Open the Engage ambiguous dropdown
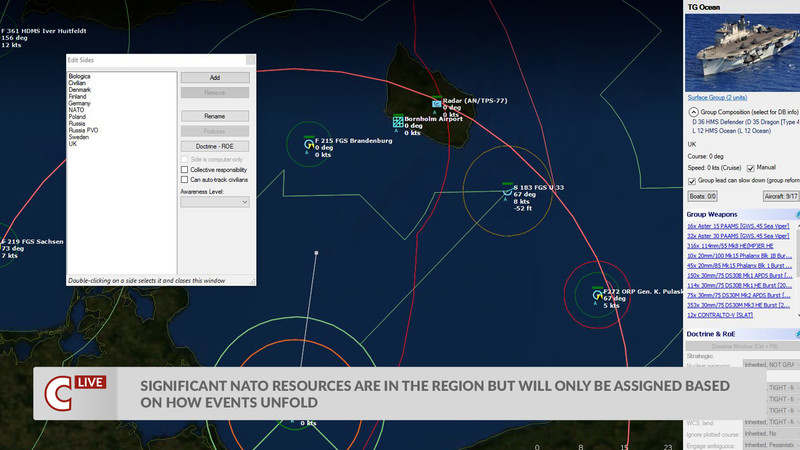800x450 pixels. [771, 445]
